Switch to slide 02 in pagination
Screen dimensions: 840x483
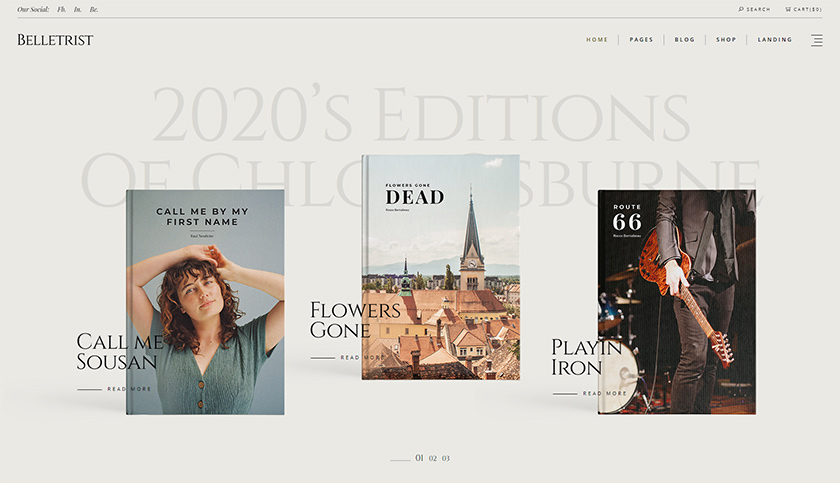tap(433, 458)
